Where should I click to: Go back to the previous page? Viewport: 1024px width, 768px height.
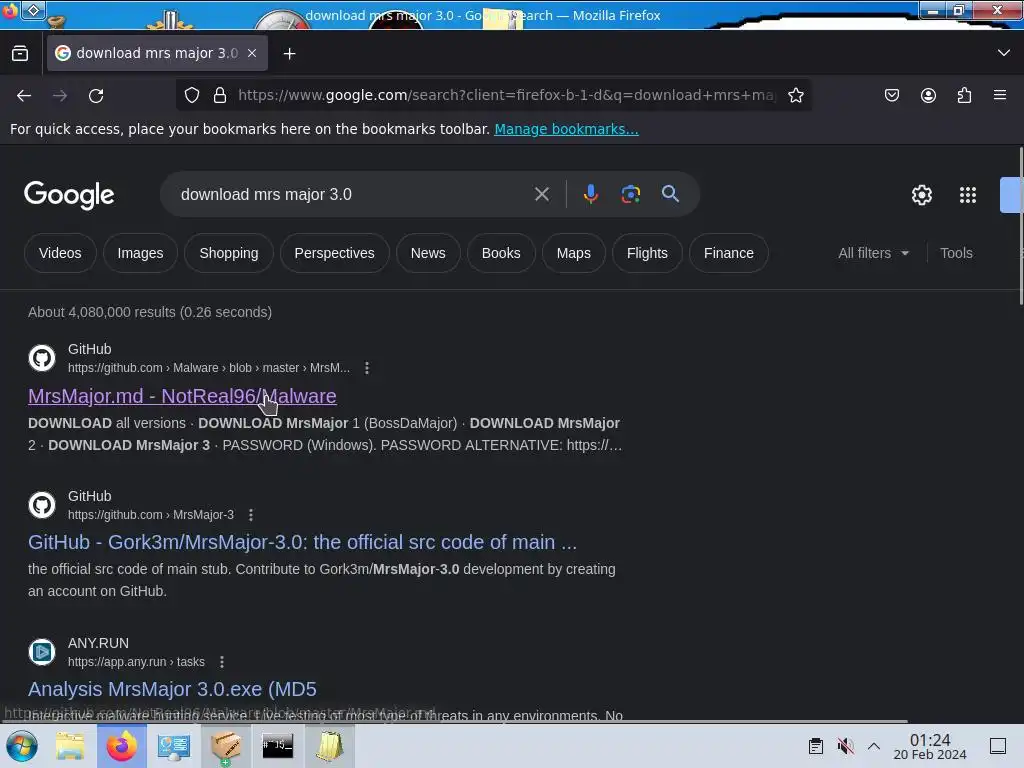point(24,96)
